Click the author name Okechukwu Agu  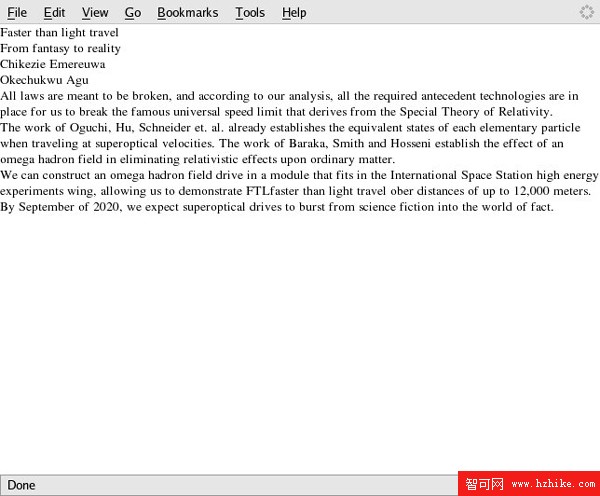[x=44, y=80]
